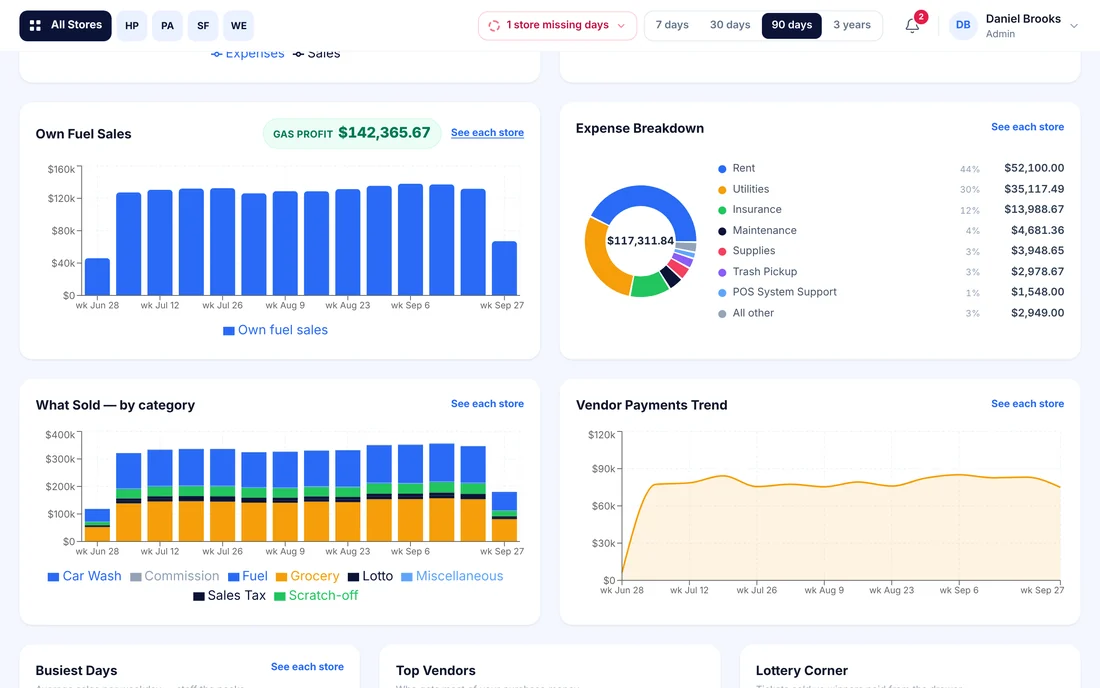
Task: Switch range to 30 days
Action: 730,25
